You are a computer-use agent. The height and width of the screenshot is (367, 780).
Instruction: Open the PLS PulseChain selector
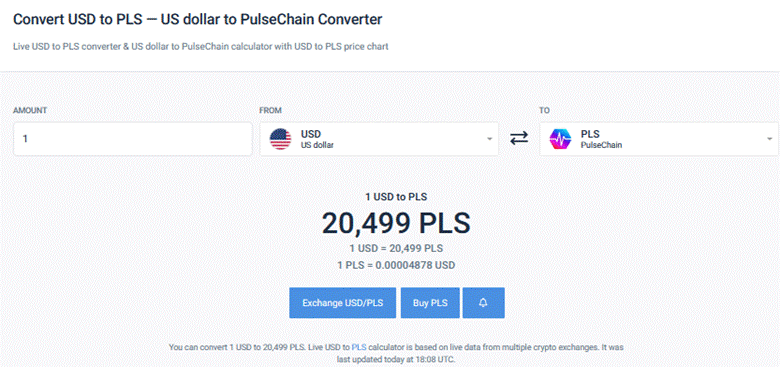coord(660,139)
